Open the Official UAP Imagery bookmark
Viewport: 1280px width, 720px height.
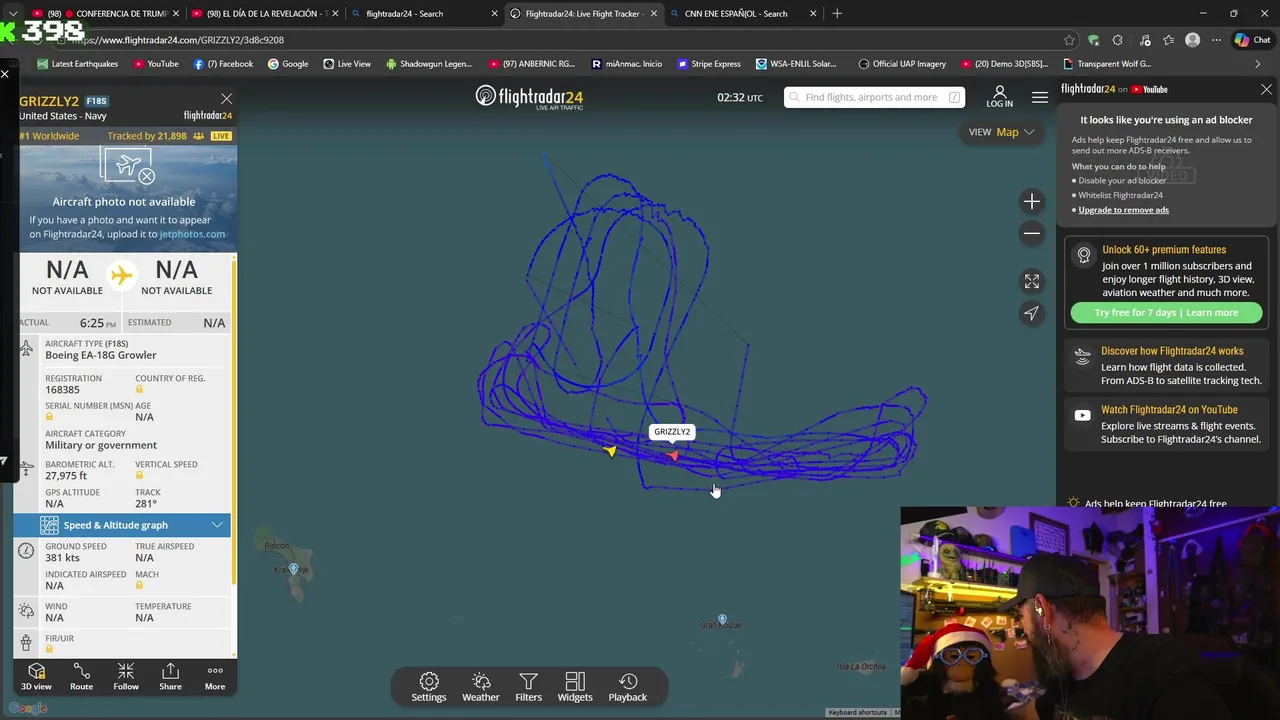[902, 64]
